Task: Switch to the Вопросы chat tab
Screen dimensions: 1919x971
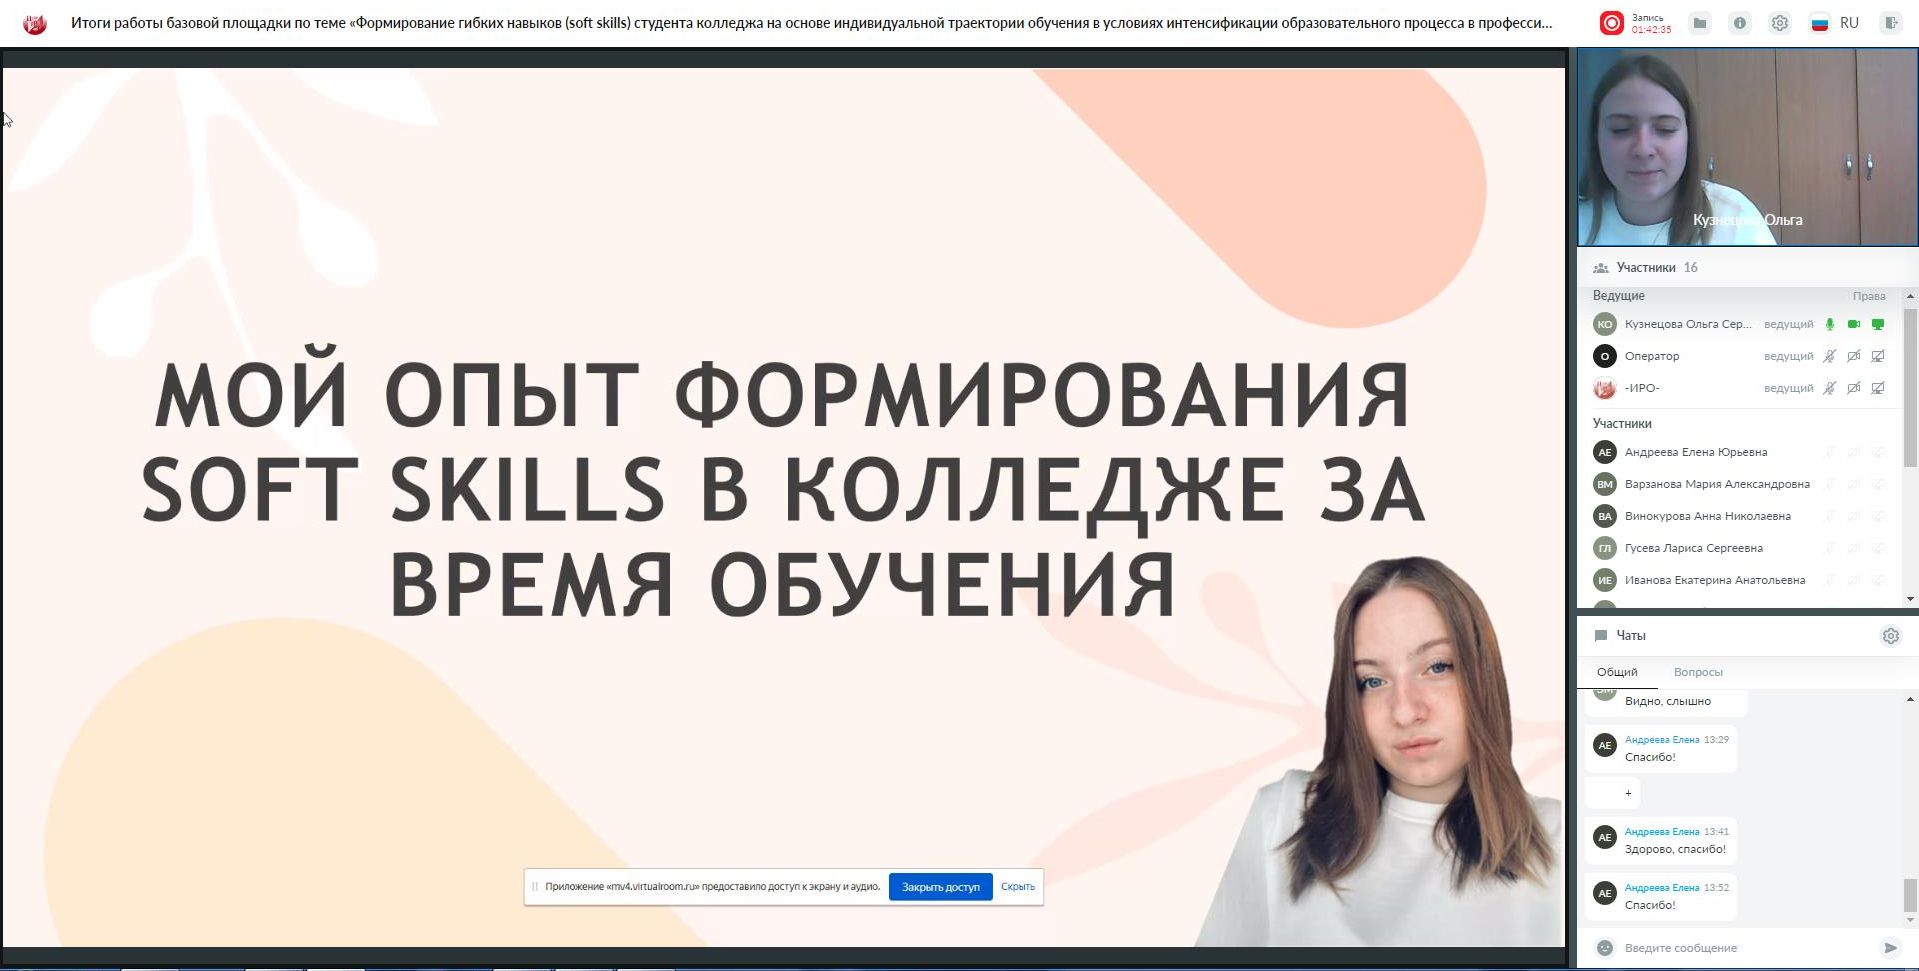Action: pos(1698,672)
